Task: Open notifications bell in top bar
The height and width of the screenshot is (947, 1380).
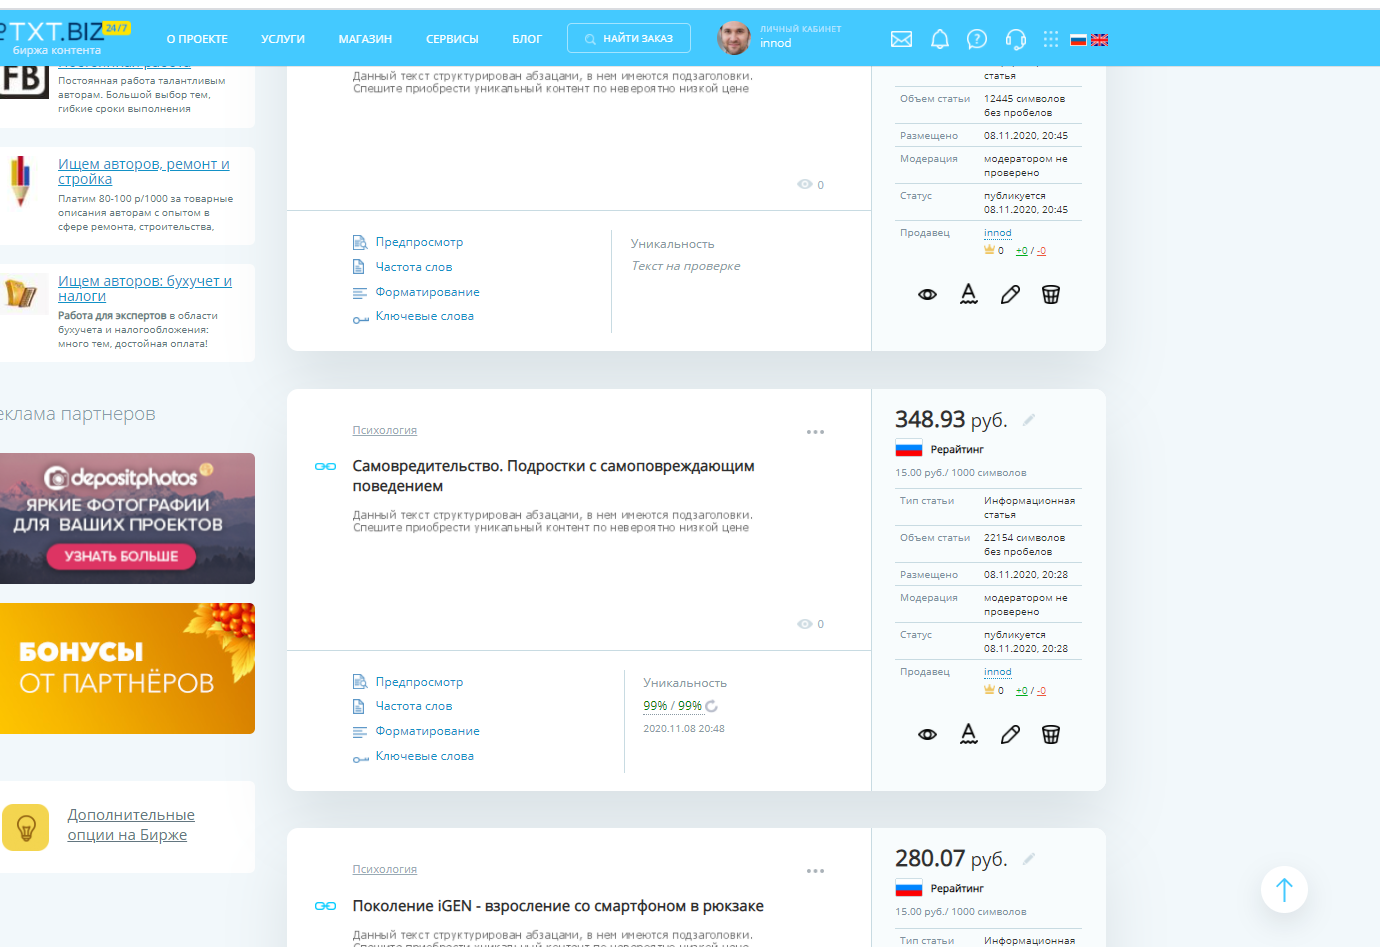Action: 939,39
